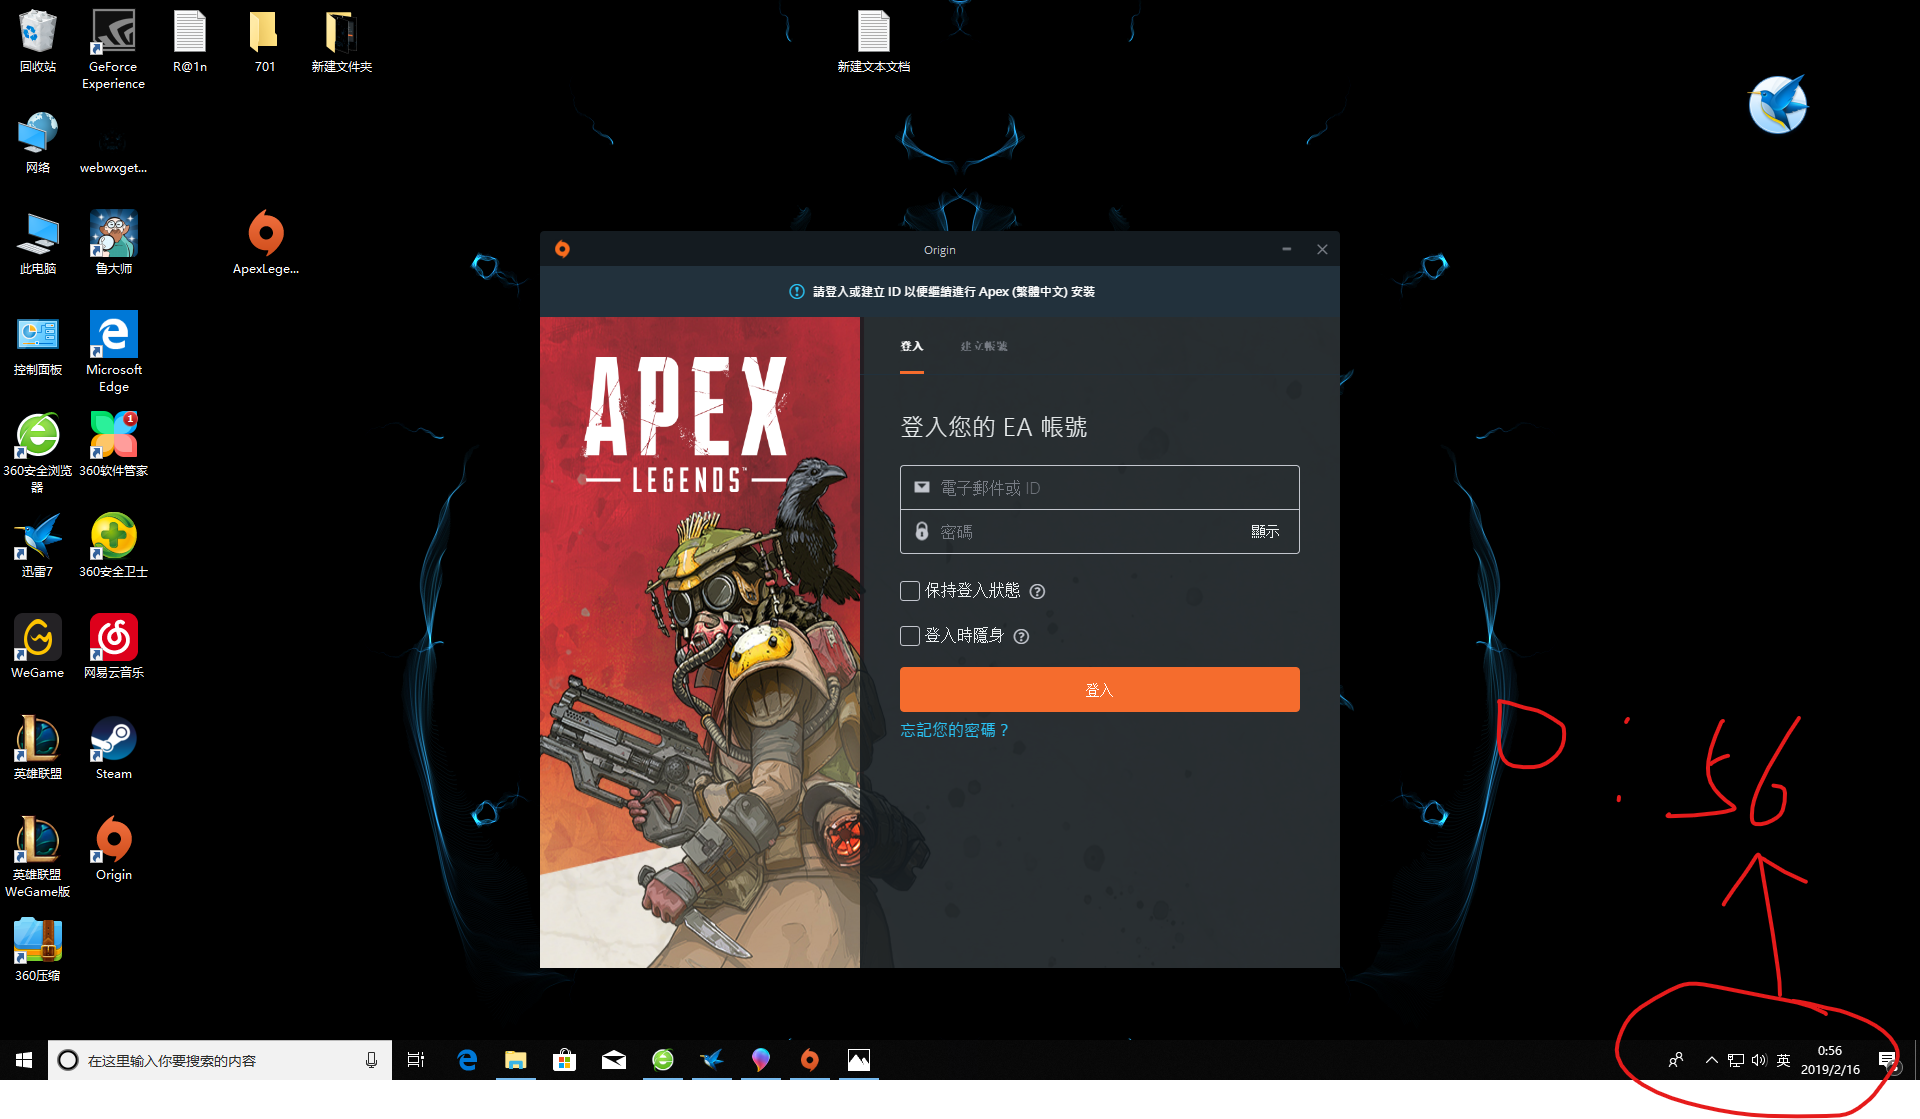The height and width of the screenshot is (1119, 1920).
Task: Click the Origin logo in window title bar
Action: (x=562, y=249)
